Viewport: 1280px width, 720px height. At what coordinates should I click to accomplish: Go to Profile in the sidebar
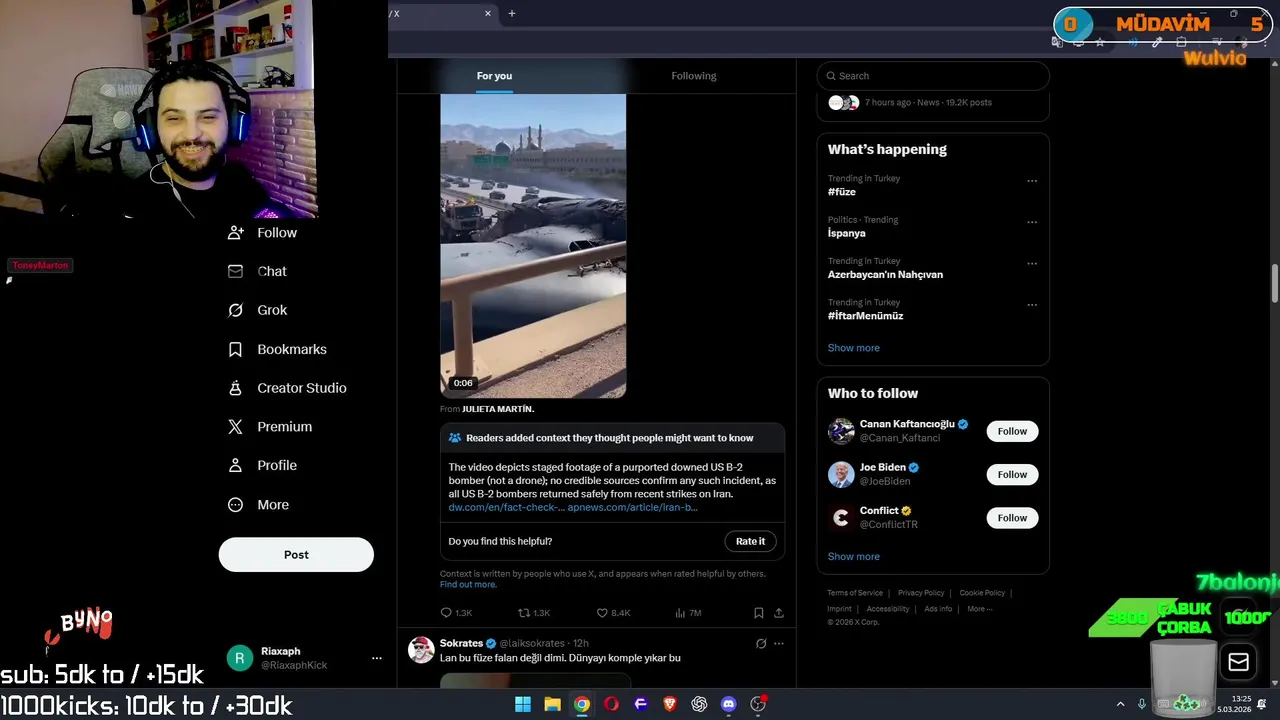(263, 465)
